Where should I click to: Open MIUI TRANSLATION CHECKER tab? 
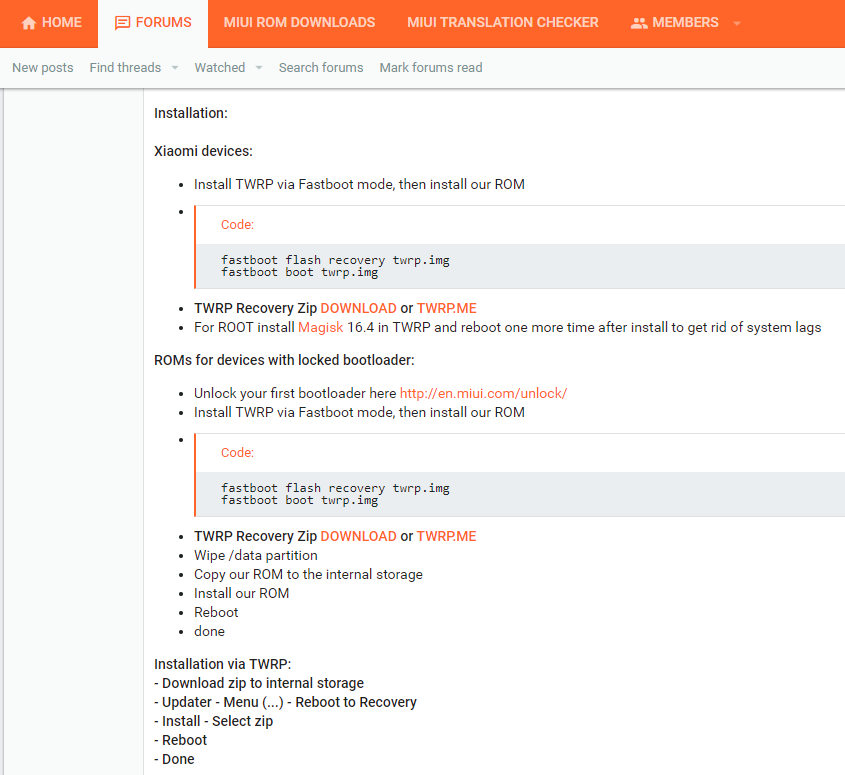click(502, 23)
